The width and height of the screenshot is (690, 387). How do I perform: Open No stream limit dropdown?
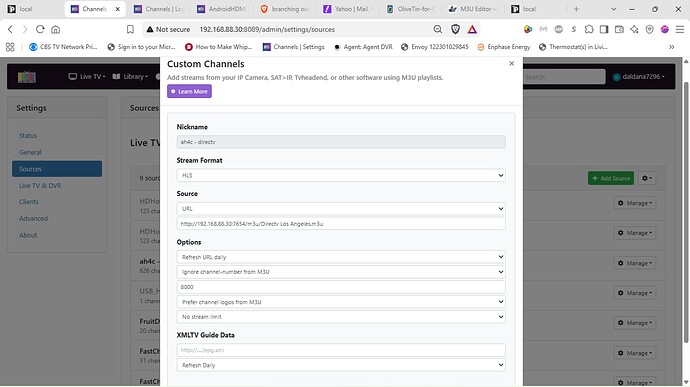[x=341, y=317]
